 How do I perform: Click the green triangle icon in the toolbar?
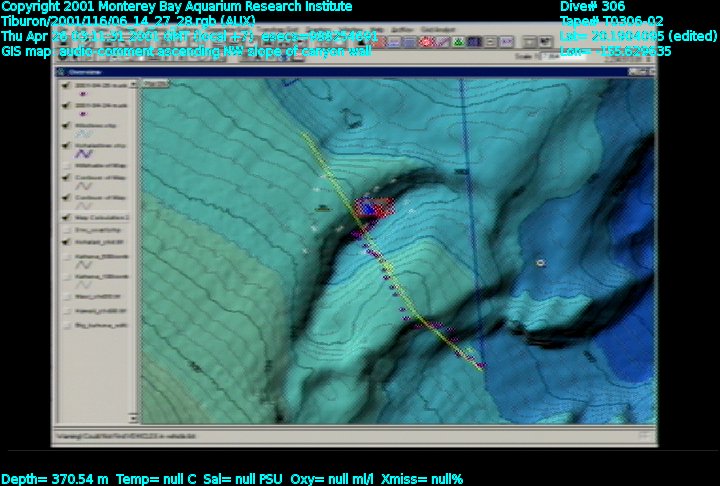(457, 42)
